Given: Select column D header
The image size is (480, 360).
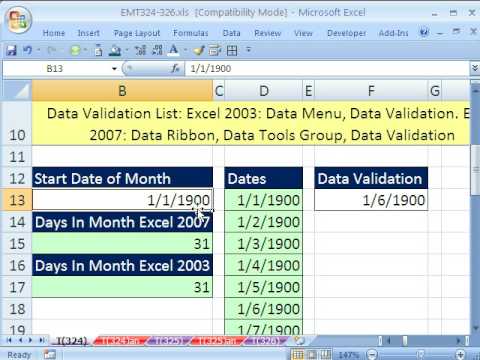Looking at the screenshot, I should pos(264,91).
